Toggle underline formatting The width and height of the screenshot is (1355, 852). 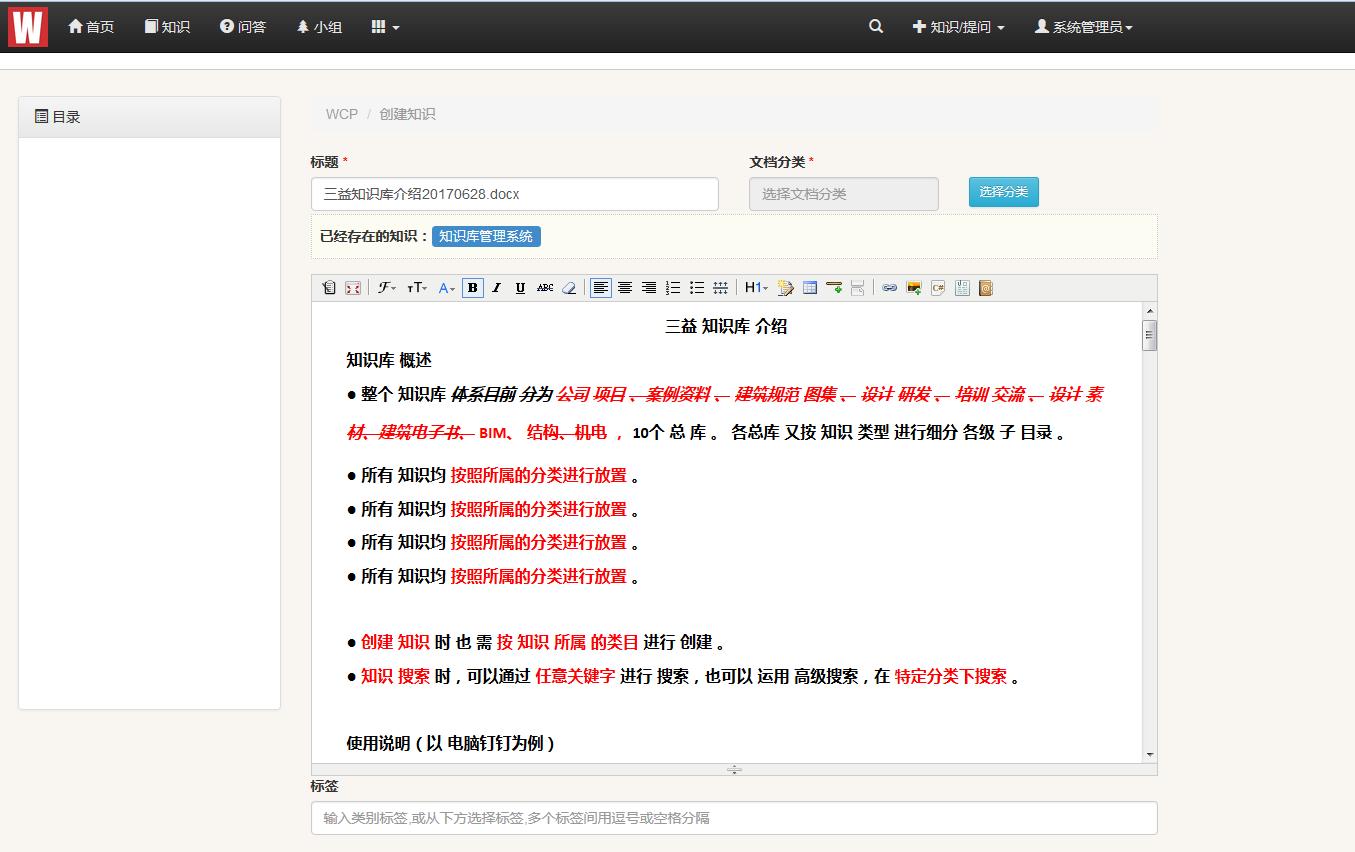pyautogui.click(x=520, y=288)
